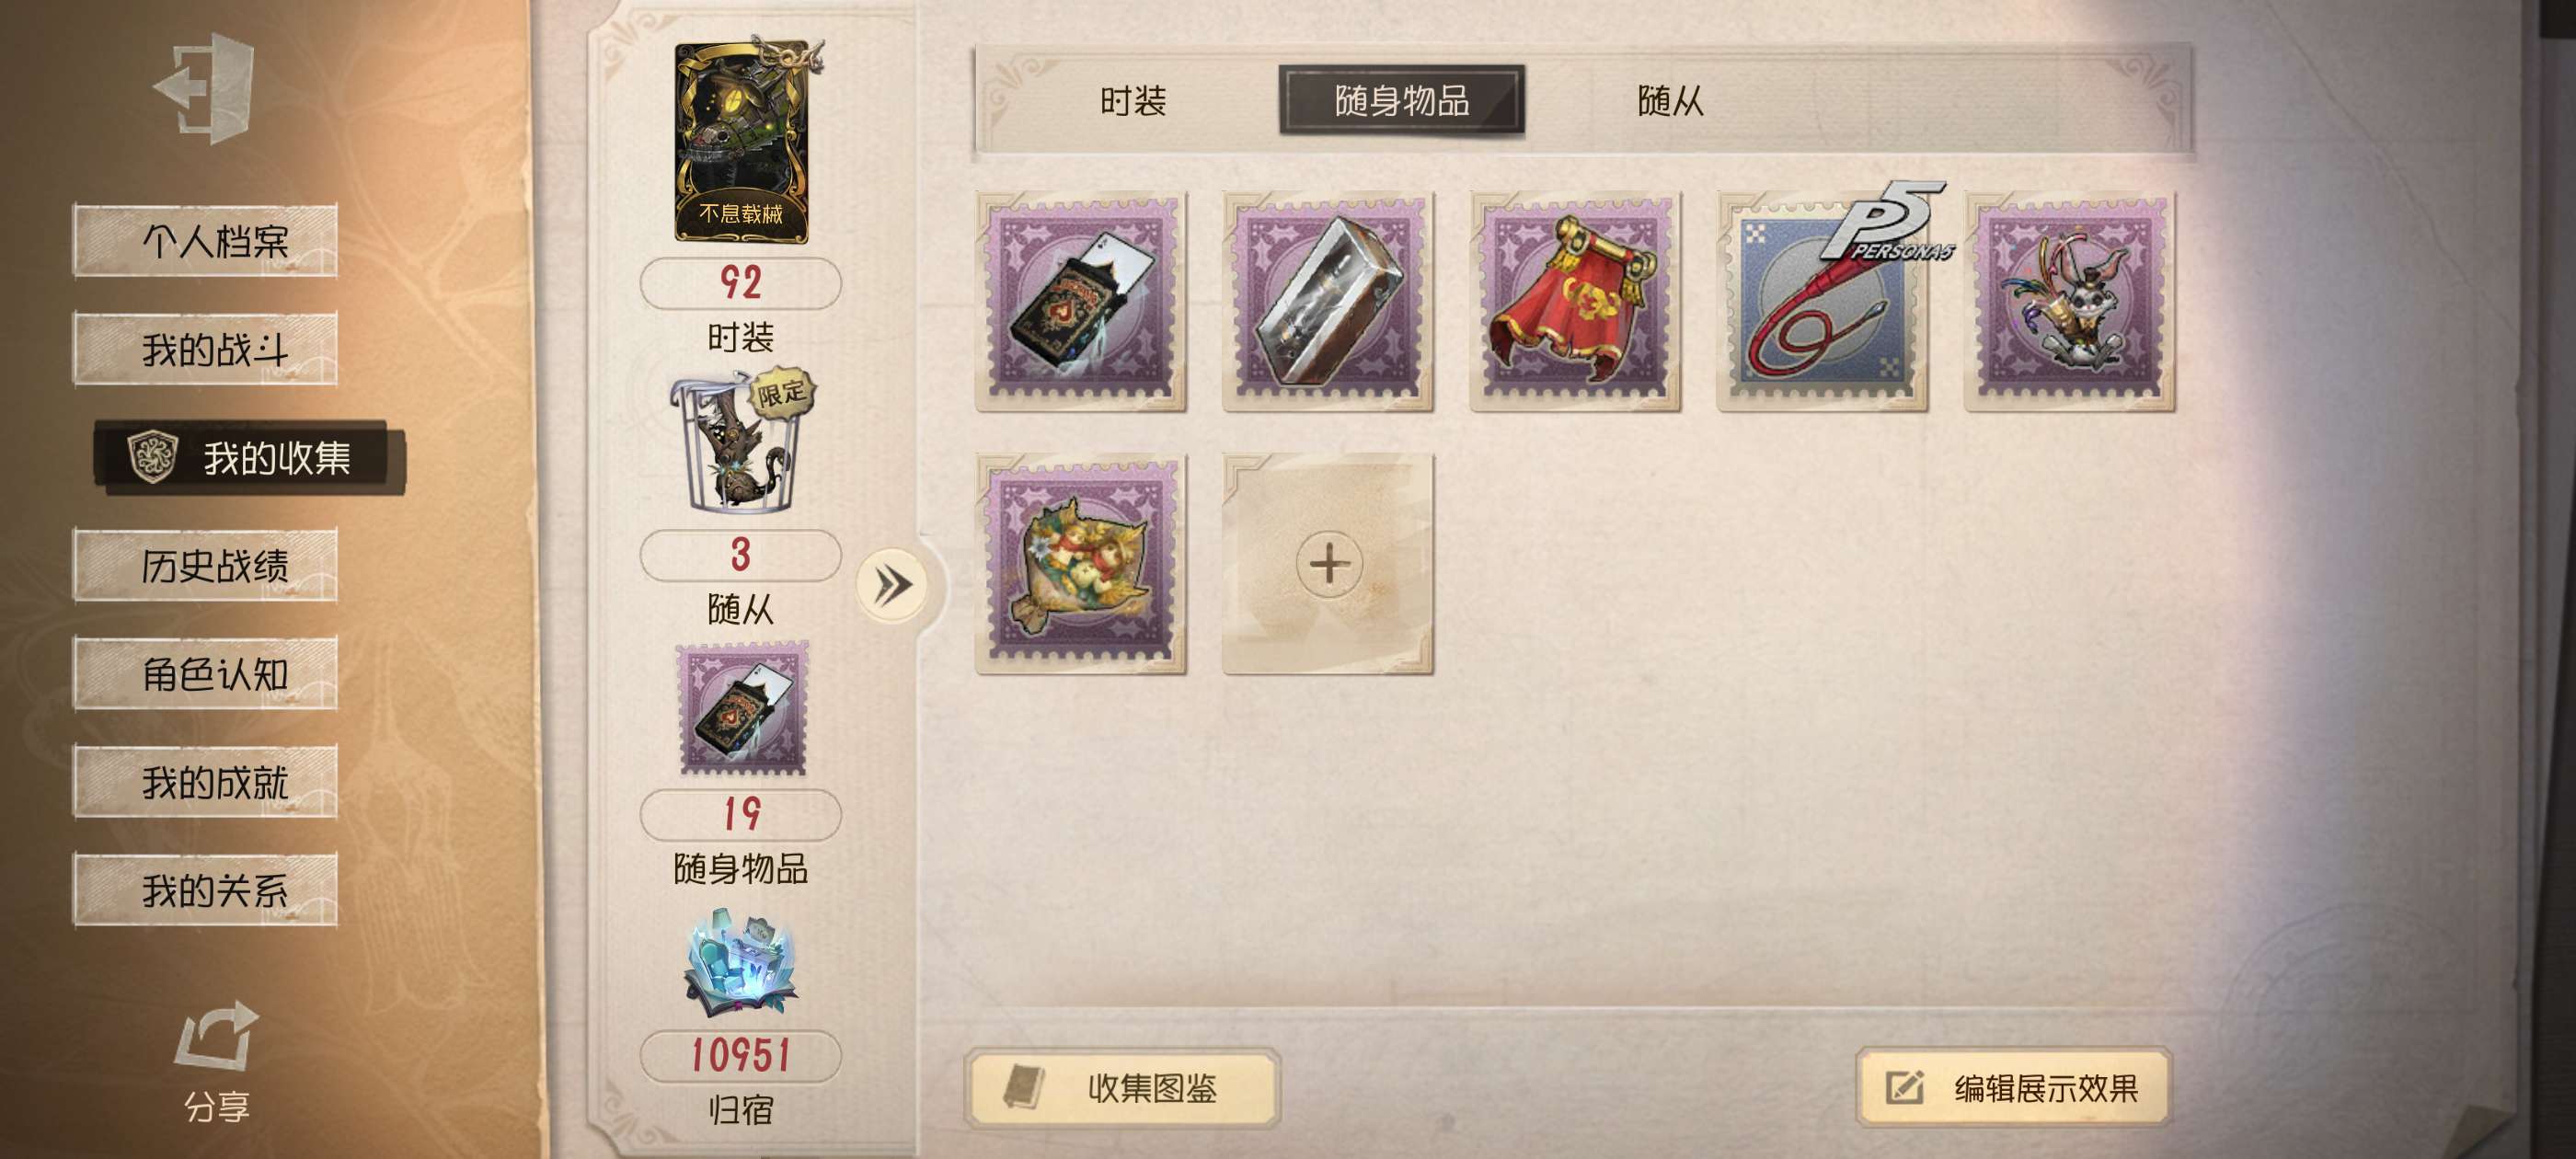Switch to the 时装 tab

pyautogui.click(x=1133, y=100)
